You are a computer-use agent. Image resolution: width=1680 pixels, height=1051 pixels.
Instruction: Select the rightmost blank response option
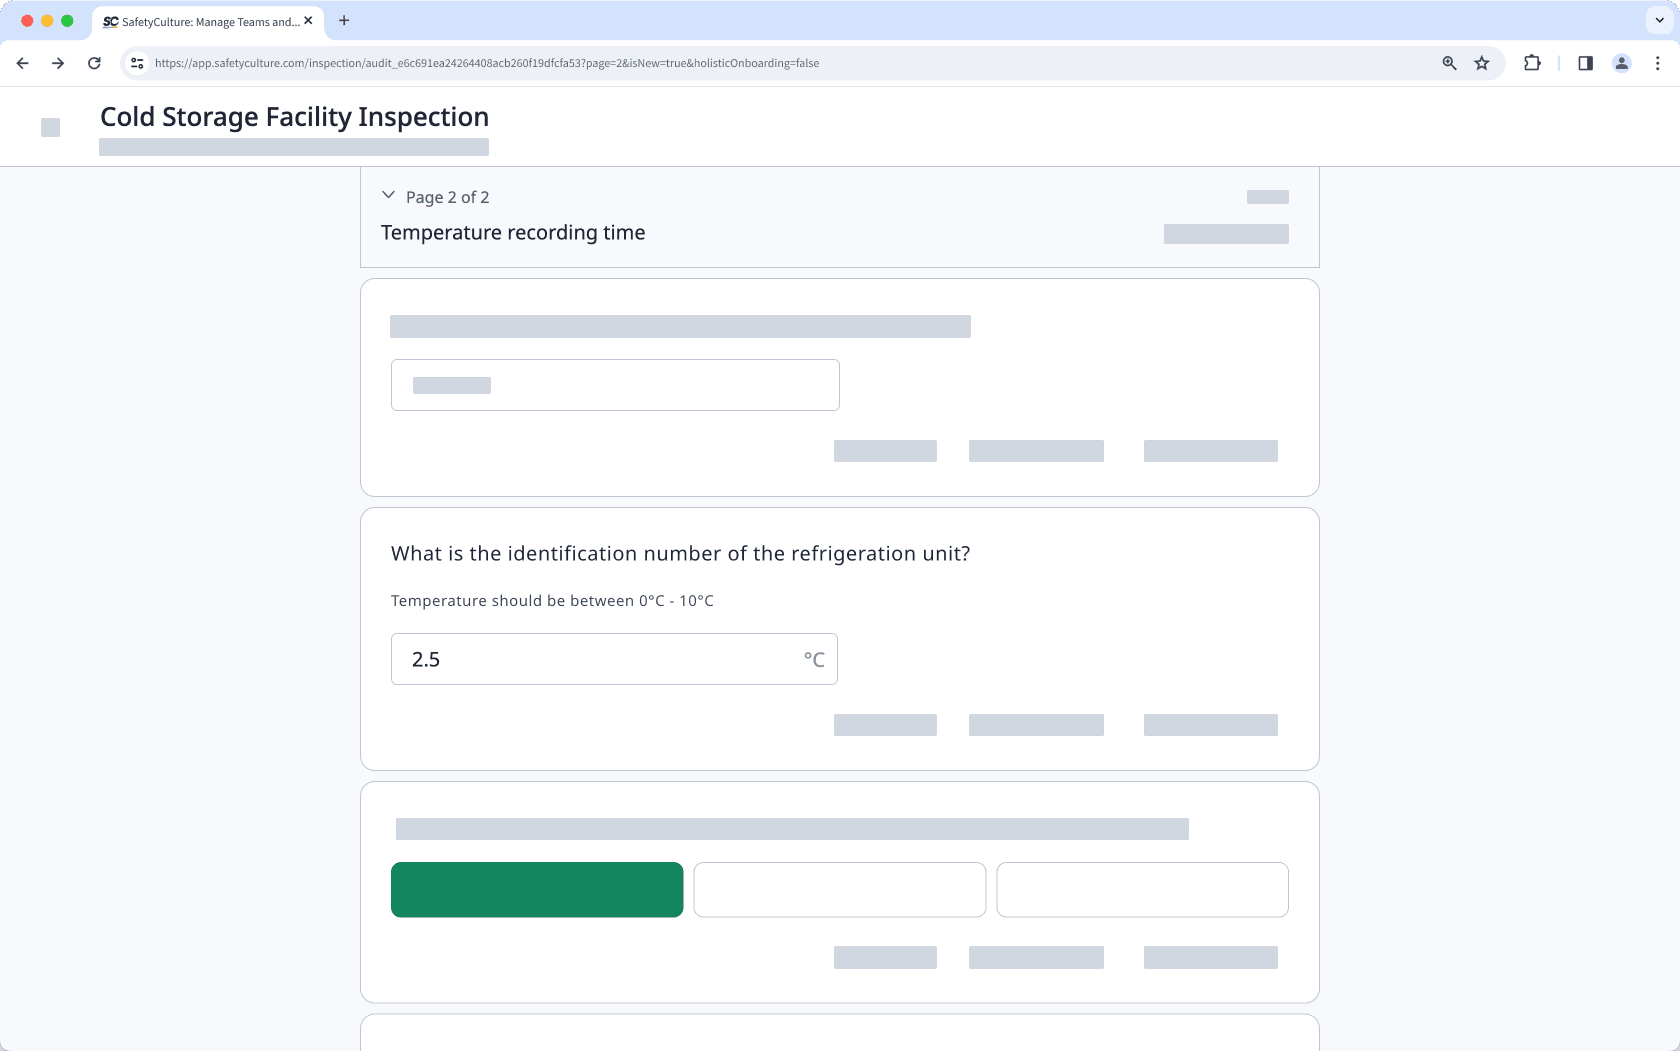pyautogui.click(x=1142, y=889)
